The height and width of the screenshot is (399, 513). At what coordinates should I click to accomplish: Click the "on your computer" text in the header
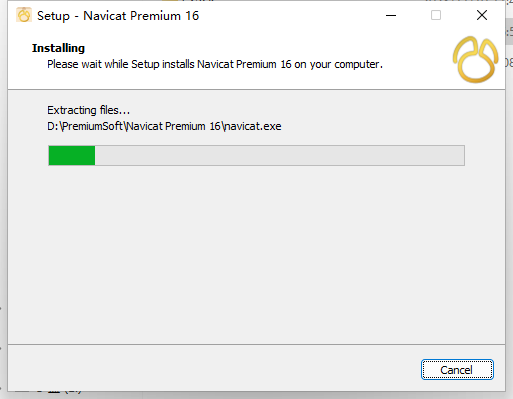point(338,64)
